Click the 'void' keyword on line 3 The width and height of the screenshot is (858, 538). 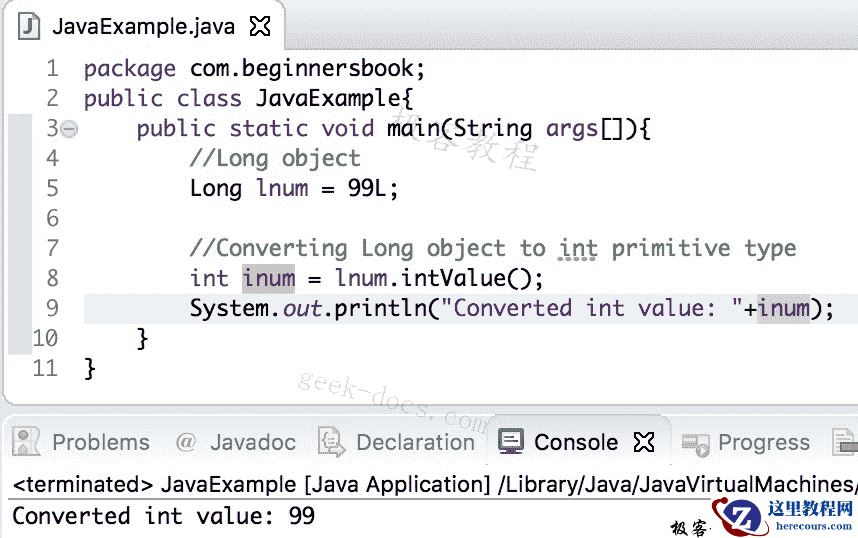point(347,129)
